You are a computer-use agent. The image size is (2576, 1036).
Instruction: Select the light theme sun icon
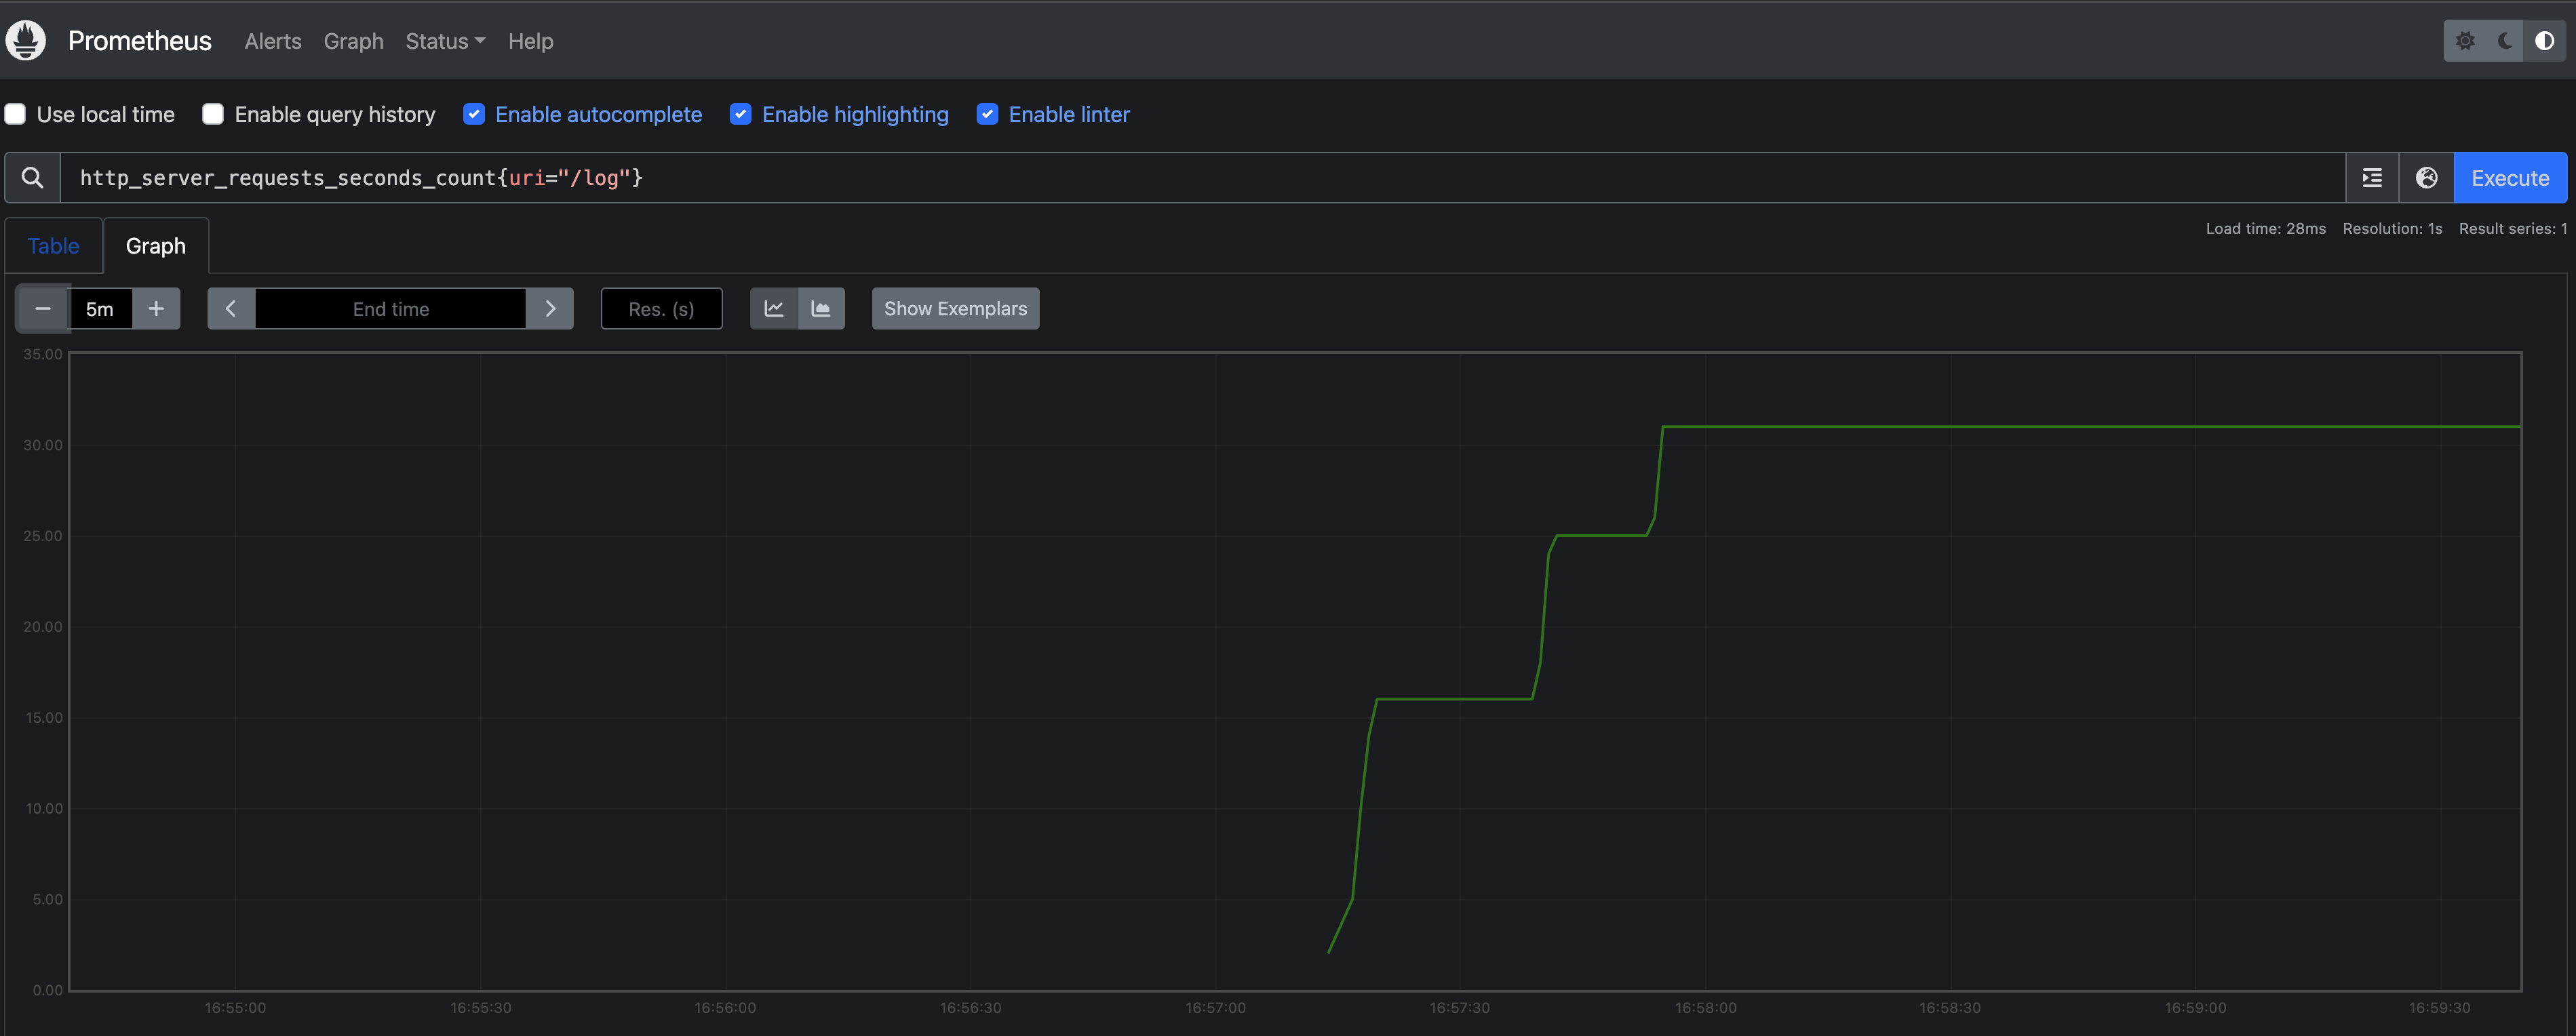tap(2465, 41)
